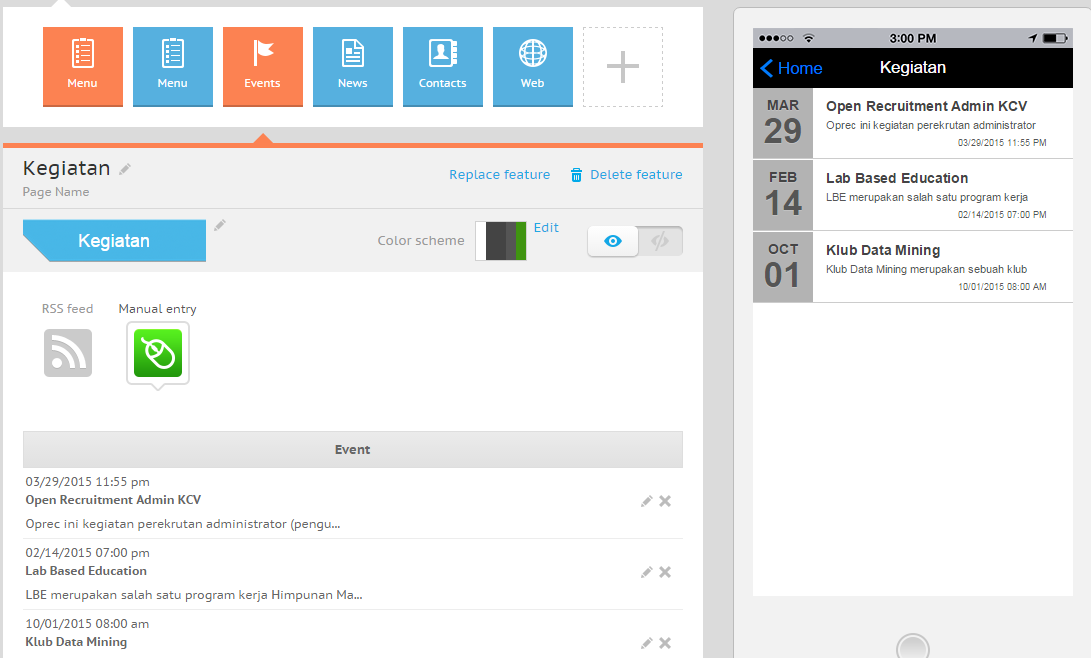
Task: Click the Kegiatan blue banner title
Action: 114,241
